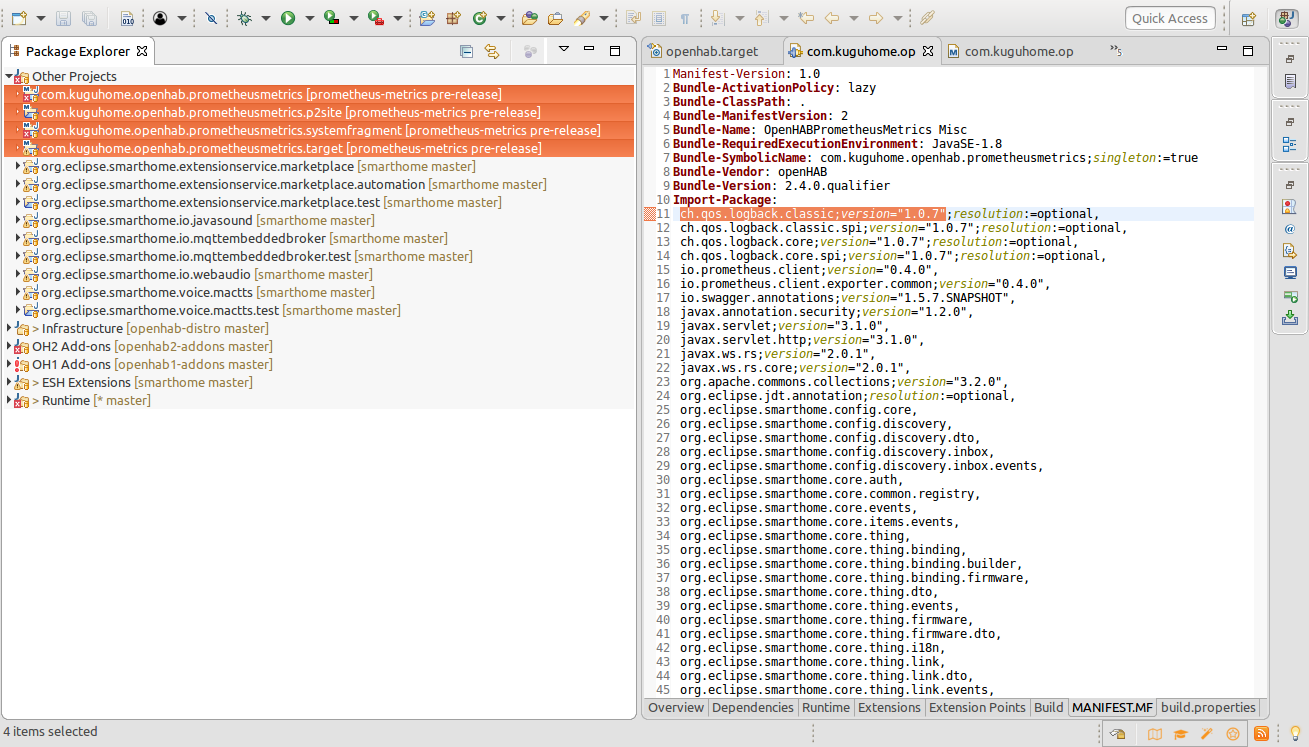
Task: Click the Save All toolbar icon
Action: [x=89, y=18]
